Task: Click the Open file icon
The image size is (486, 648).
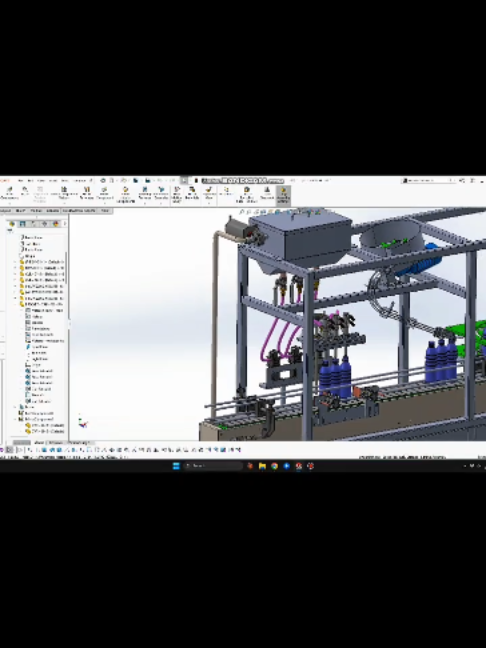Action: (123, 181)
